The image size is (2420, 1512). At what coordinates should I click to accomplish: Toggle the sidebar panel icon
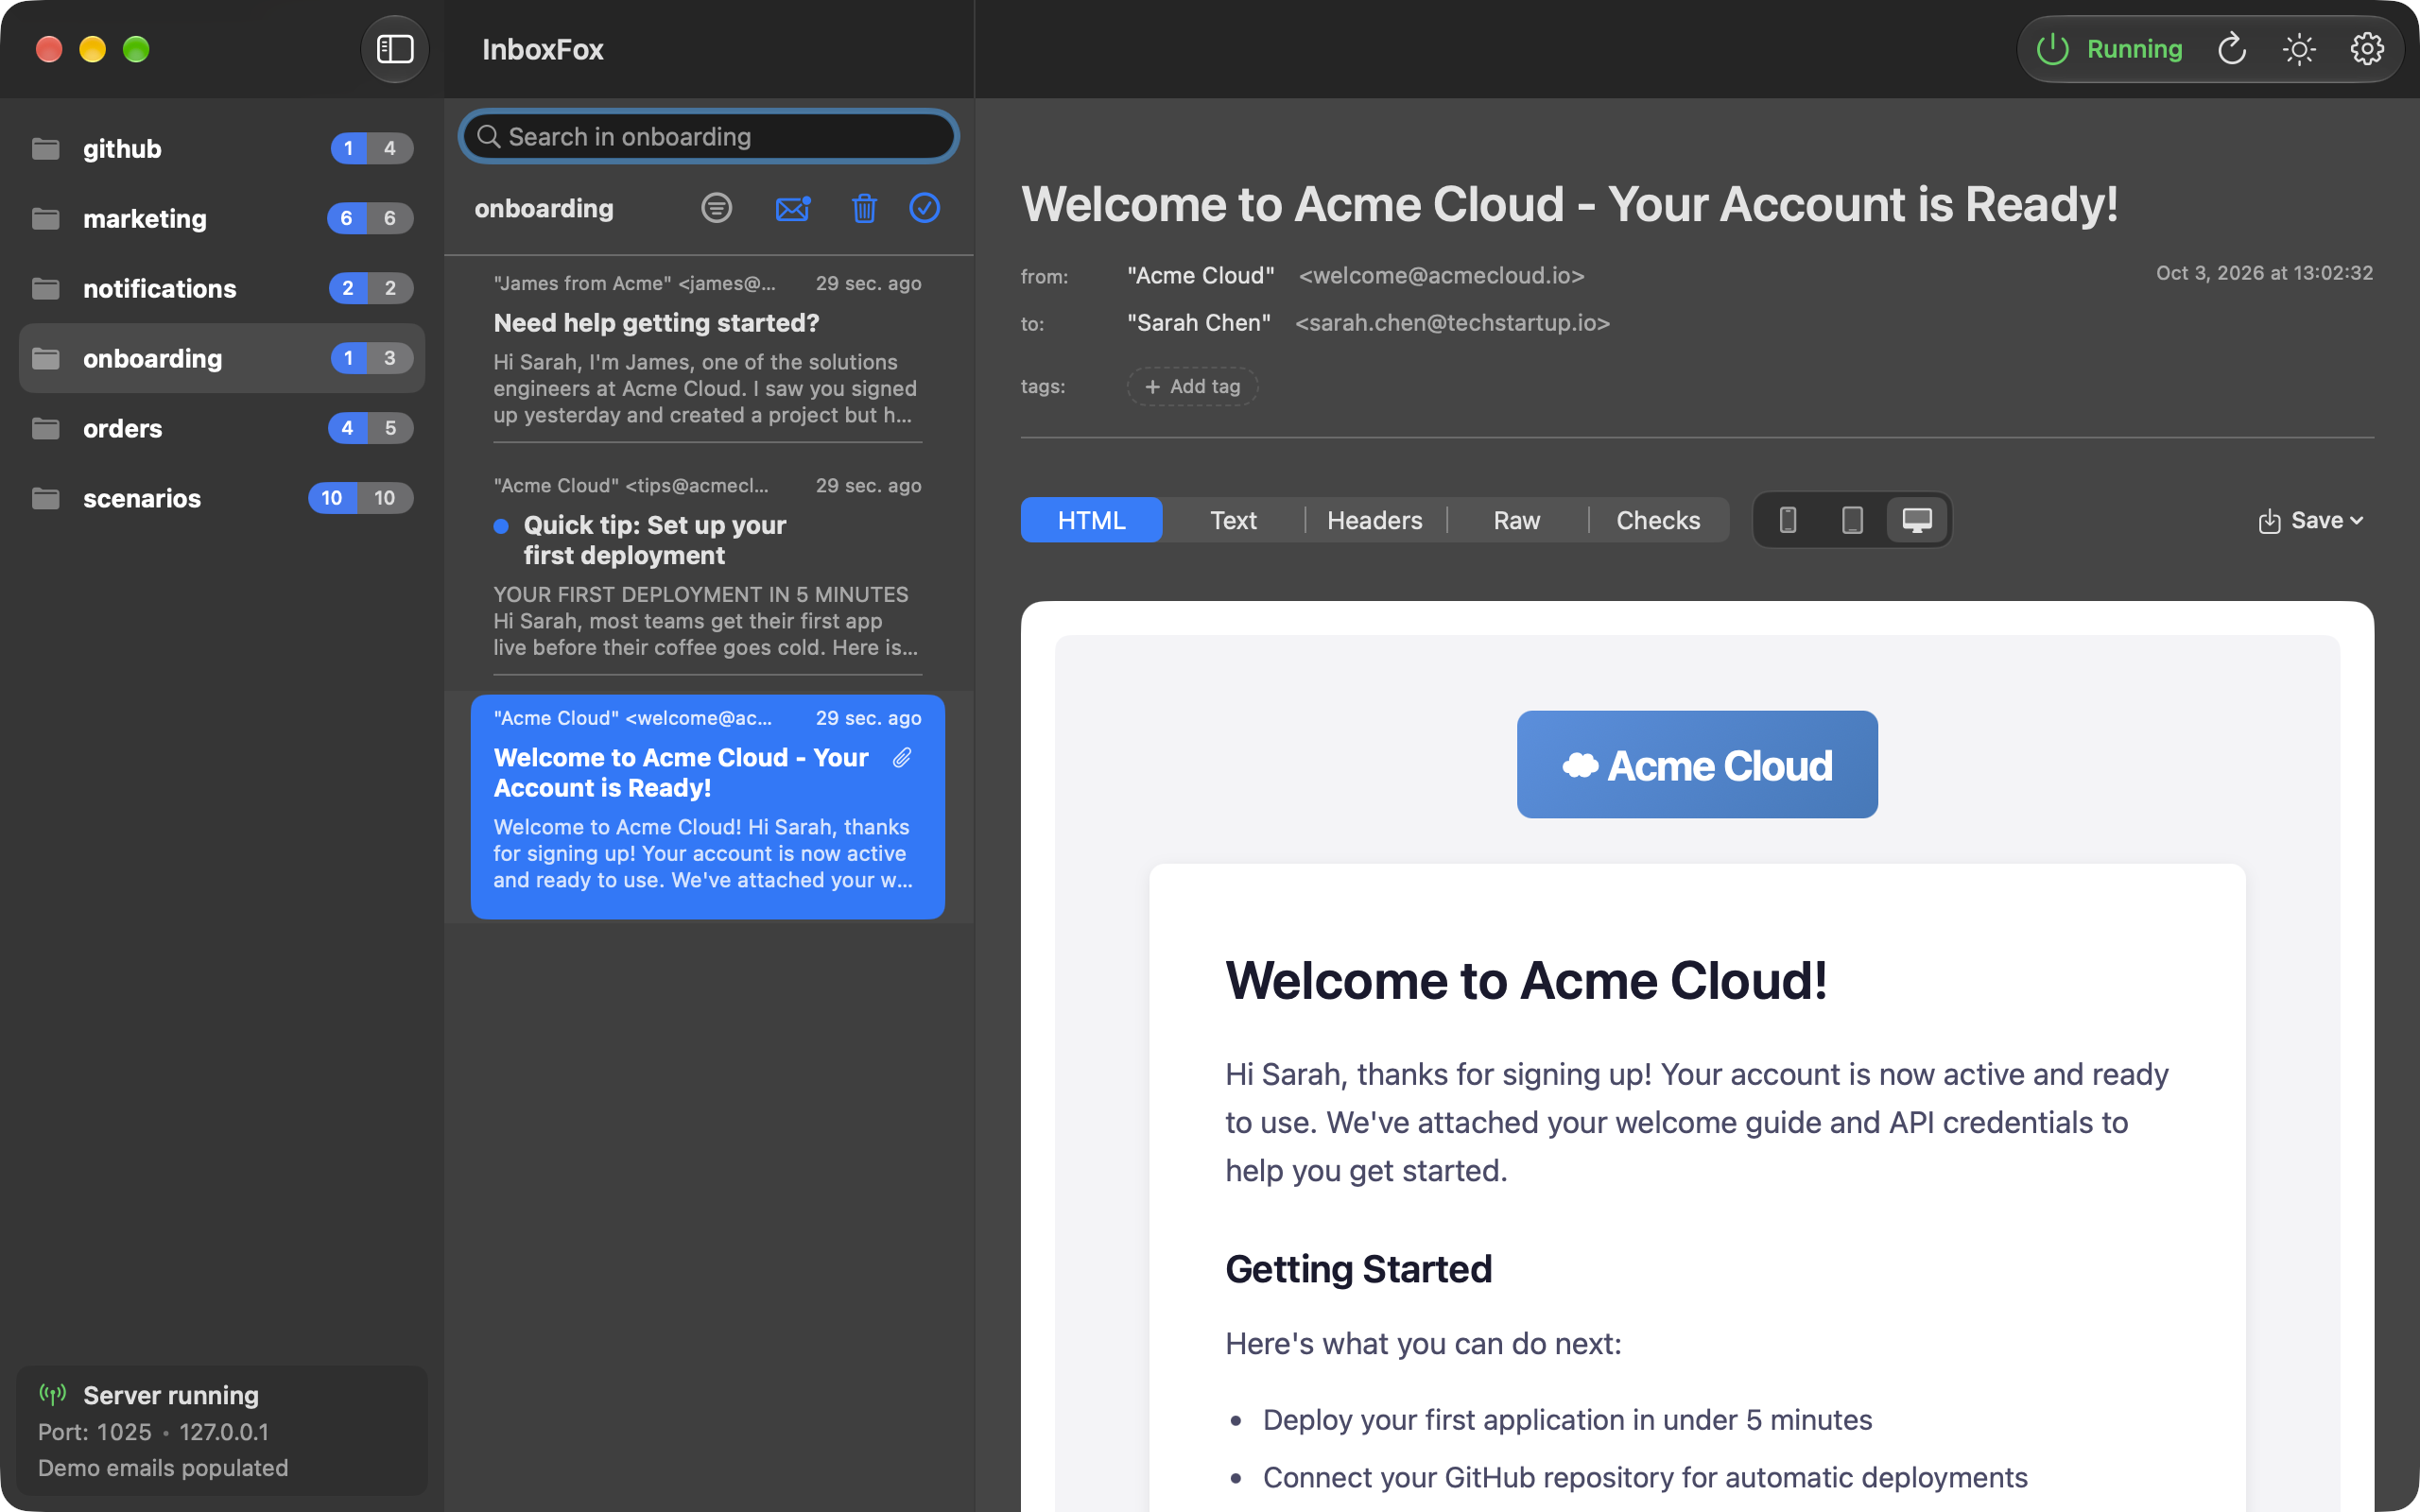click(394, 49)
